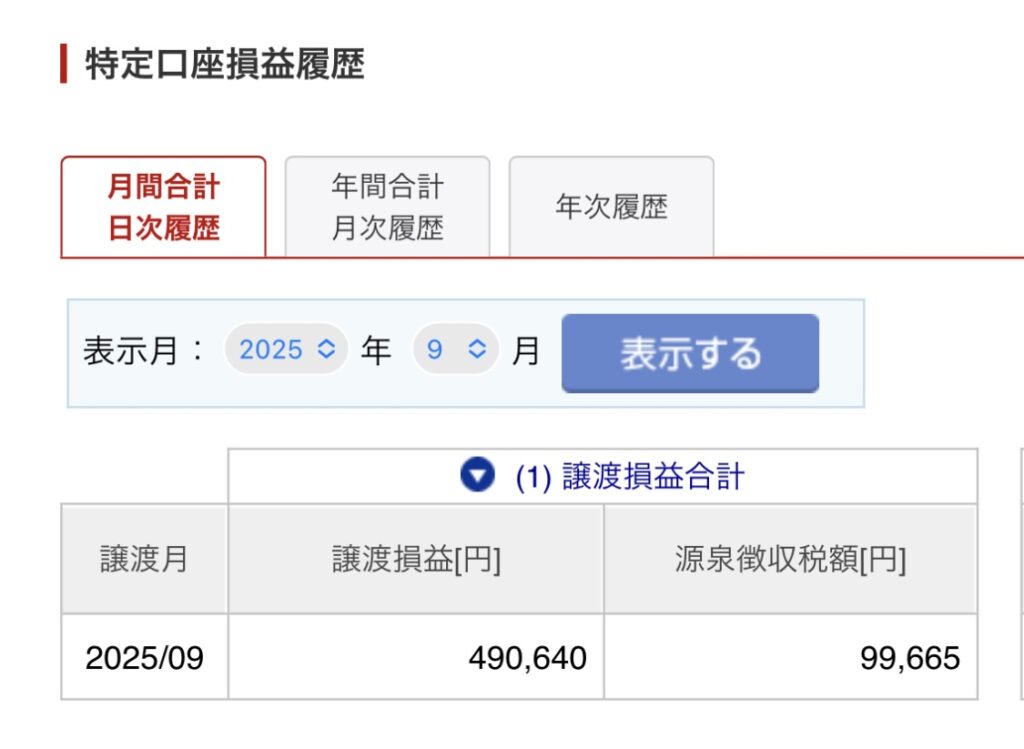Select the 2025/09 row cell
Screen dimensions: 1024x749
tap(144, 657)
